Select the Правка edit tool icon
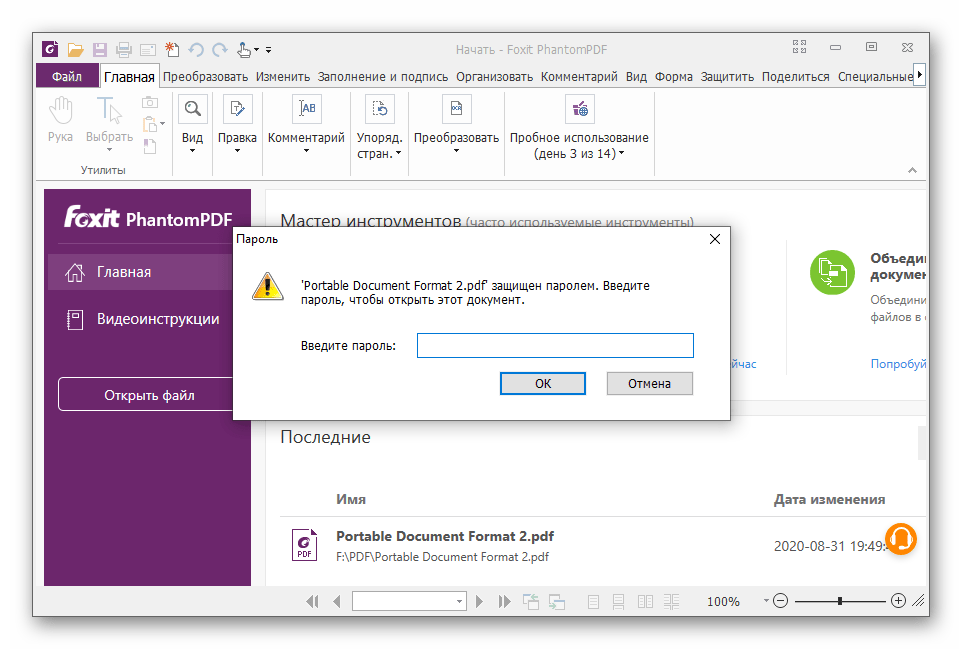 [x=237, y=108]
